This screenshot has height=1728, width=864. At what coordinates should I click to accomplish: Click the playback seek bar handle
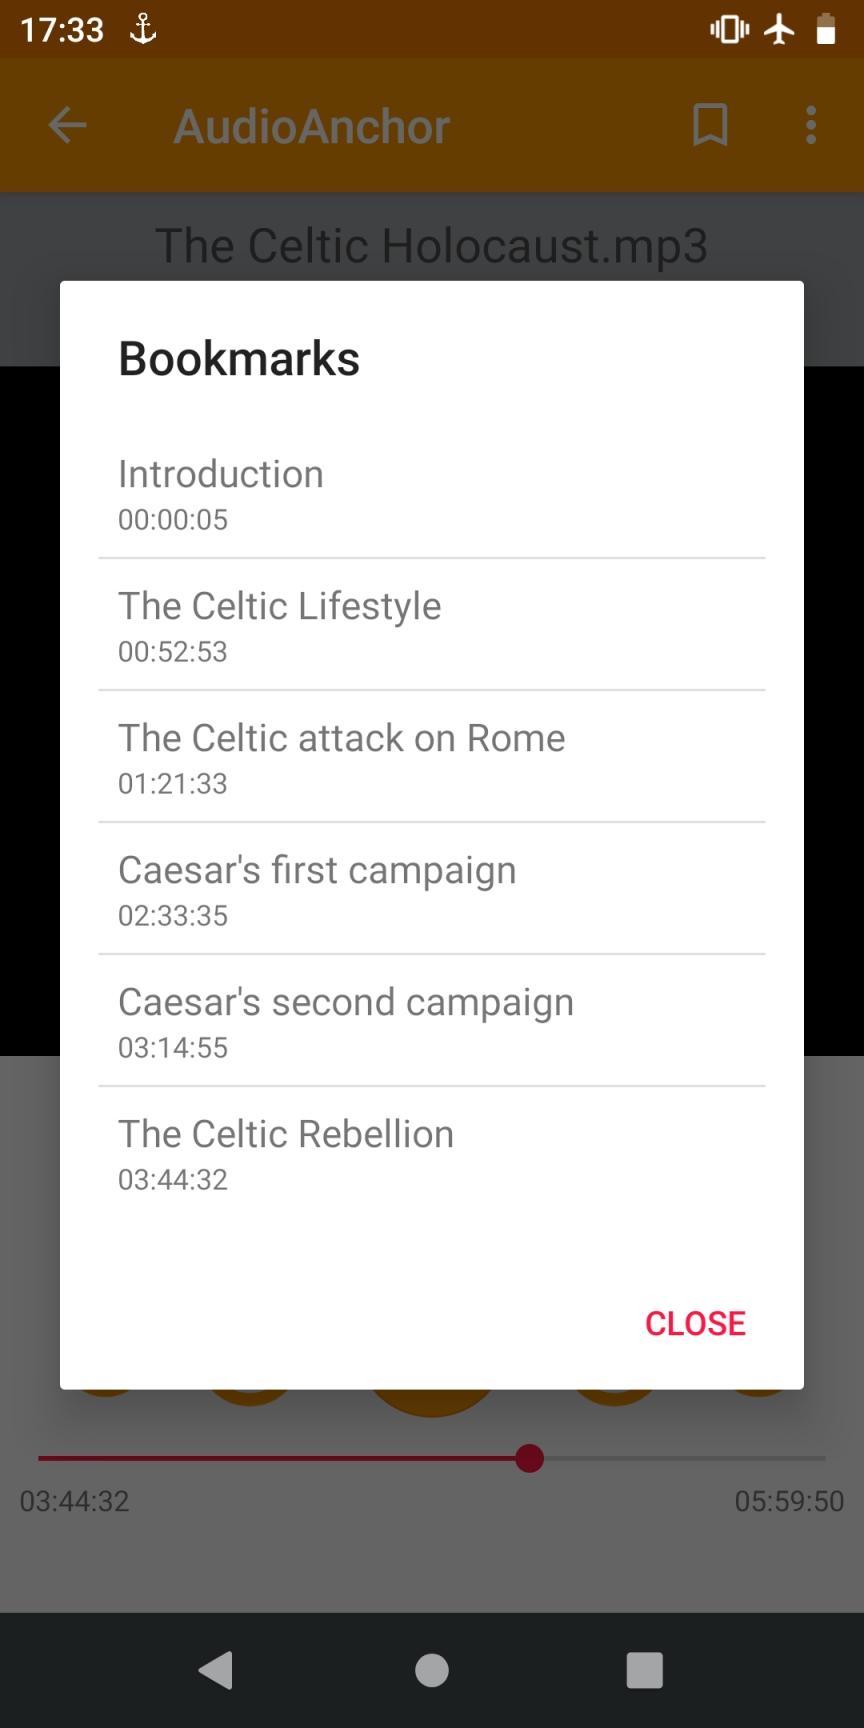pyautogui.click(x=529, y=1458)
